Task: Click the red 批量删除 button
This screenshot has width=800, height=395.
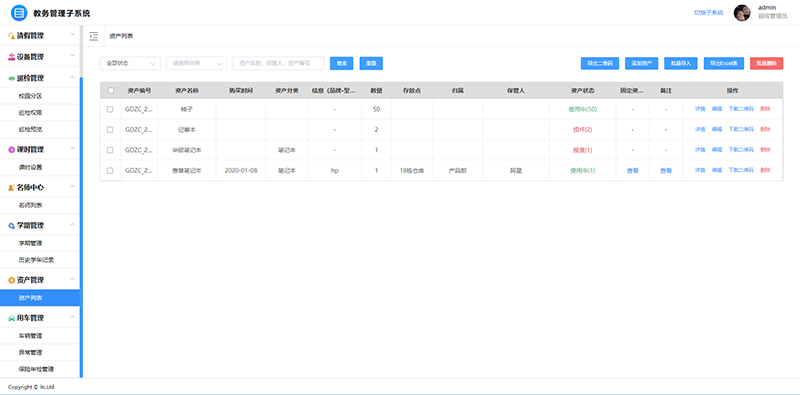Action: coord(766,63)
